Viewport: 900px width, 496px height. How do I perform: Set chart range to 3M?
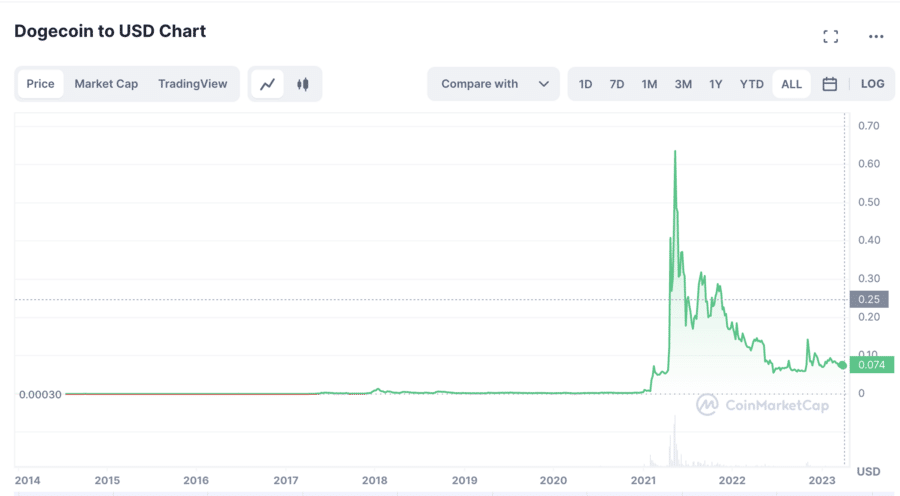(x=683, y=84)
